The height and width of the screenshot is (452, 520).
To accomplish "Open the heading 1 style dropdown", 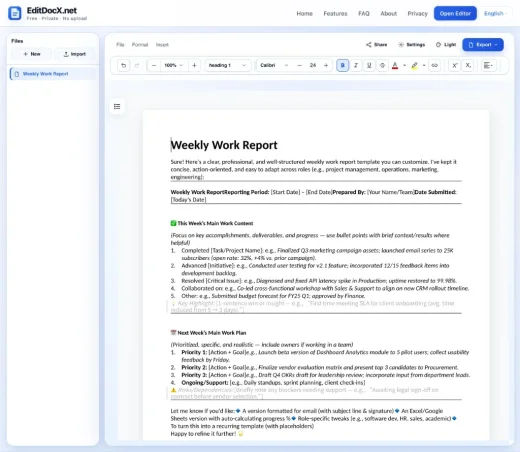I will [x=227, y=65].
